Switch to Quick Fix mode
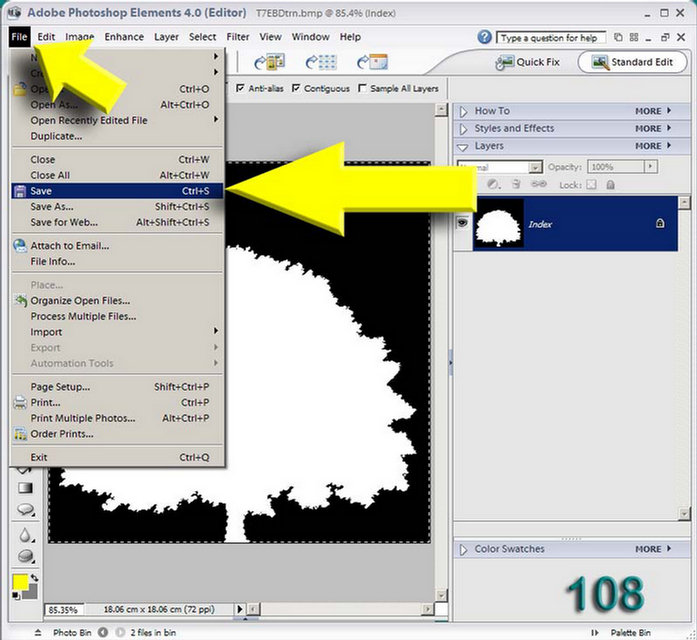Image resolution: width=697 pixels, height=640 pixels. tap(528, 62)
